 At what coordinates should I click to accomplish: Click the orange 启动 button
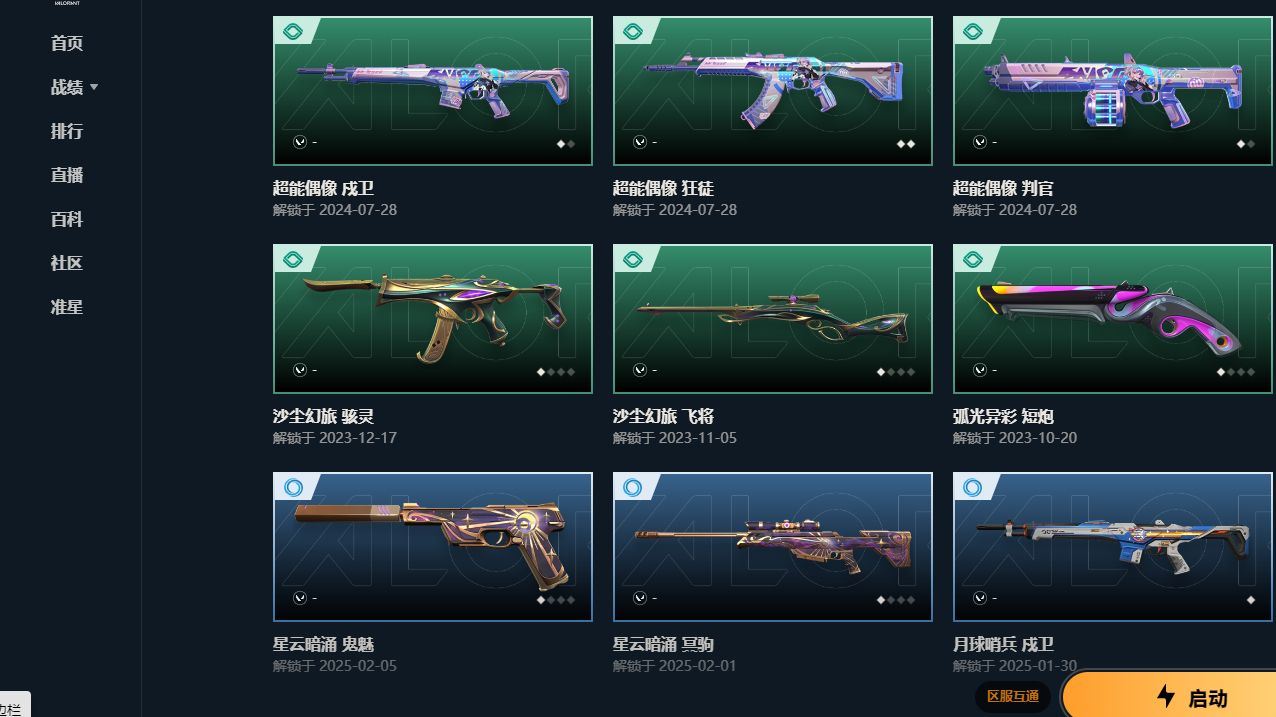1170,696
